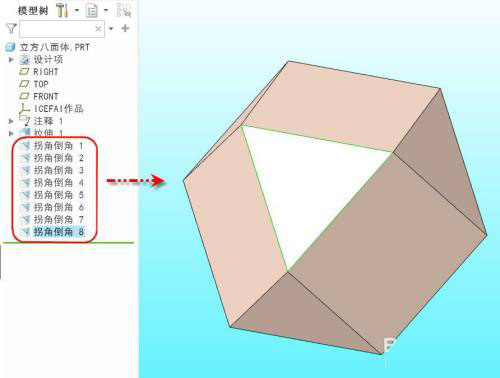Select coordinate system ICEFAI作品
Viewport: 500px width, 378px height.
tap(58, 109)
